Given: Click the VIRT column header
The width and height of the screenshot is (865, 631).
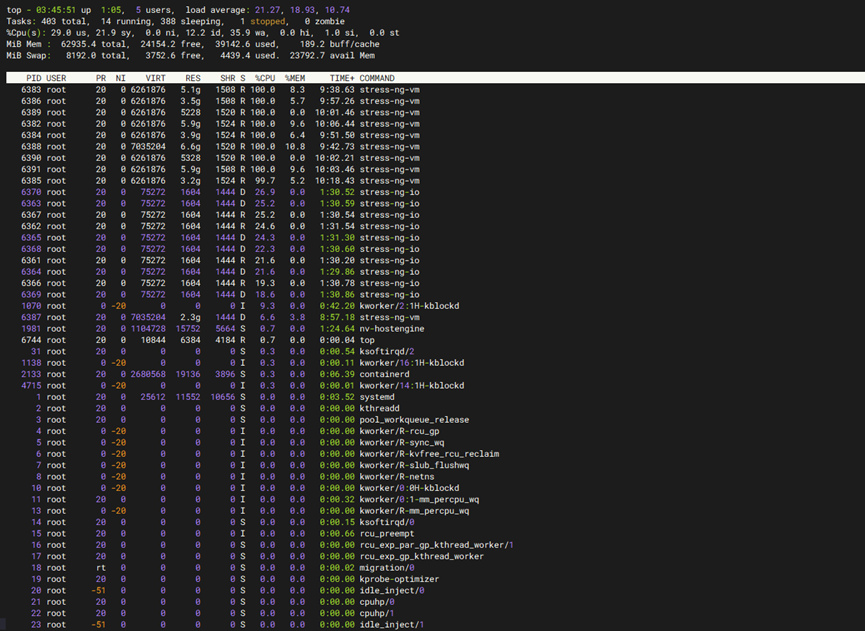Looking at the screenshot, I should (x=156, y=78).
